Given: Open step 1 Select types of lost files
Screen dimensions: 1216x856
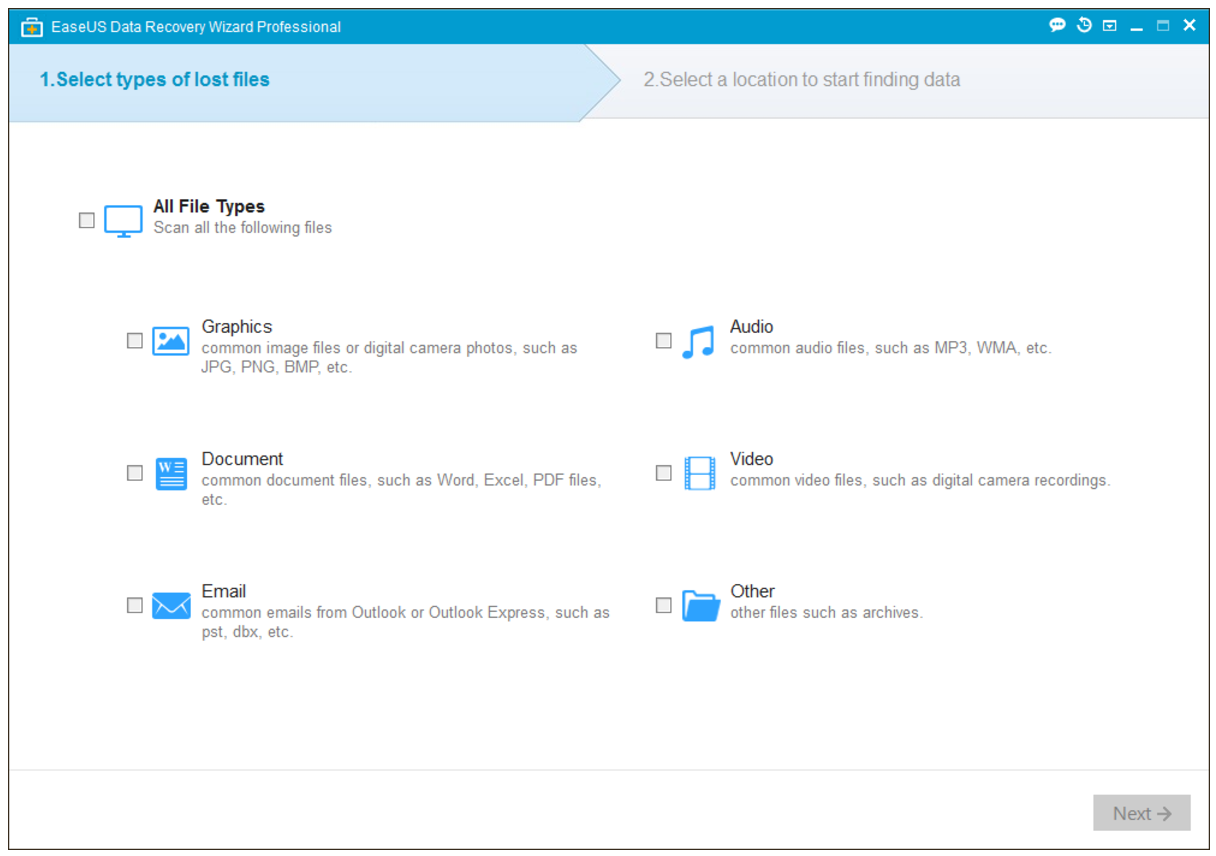Looking at the screenshot, I should click(155, 80).
